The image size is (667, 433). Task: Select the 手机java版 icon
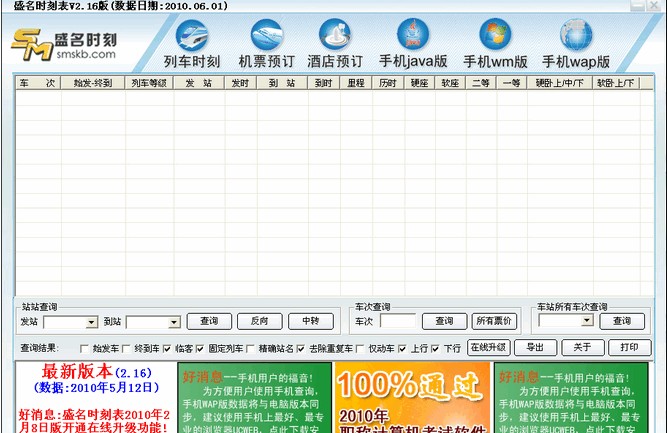coord(412,44)
